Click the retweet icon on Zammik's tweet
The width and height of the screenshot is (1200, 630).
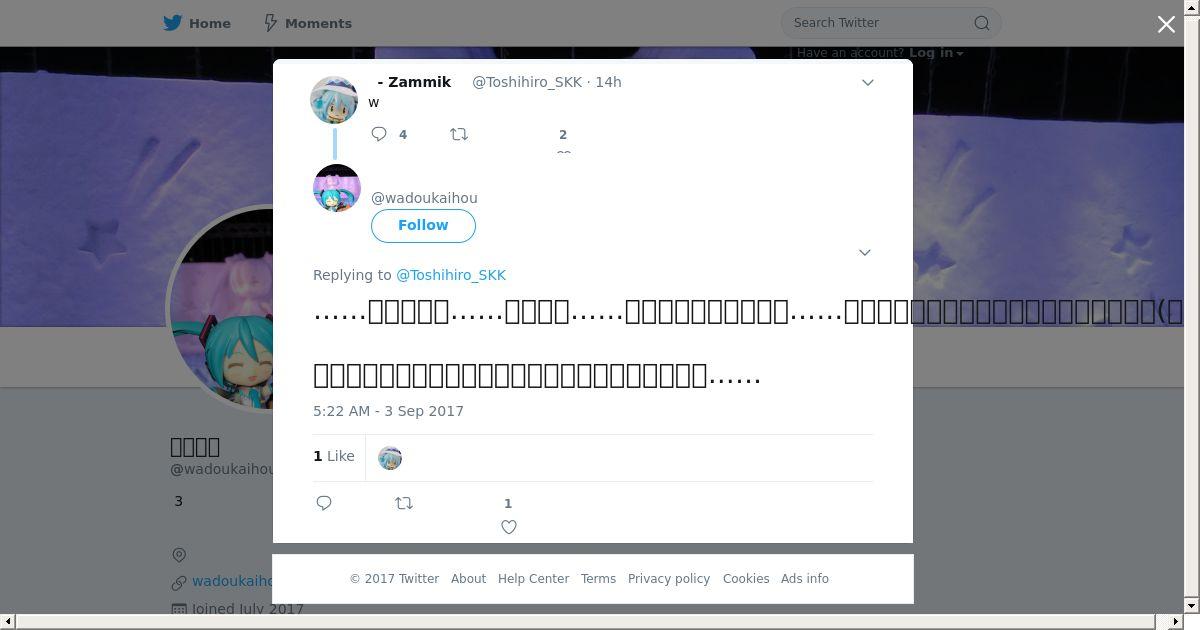[459, 134]
